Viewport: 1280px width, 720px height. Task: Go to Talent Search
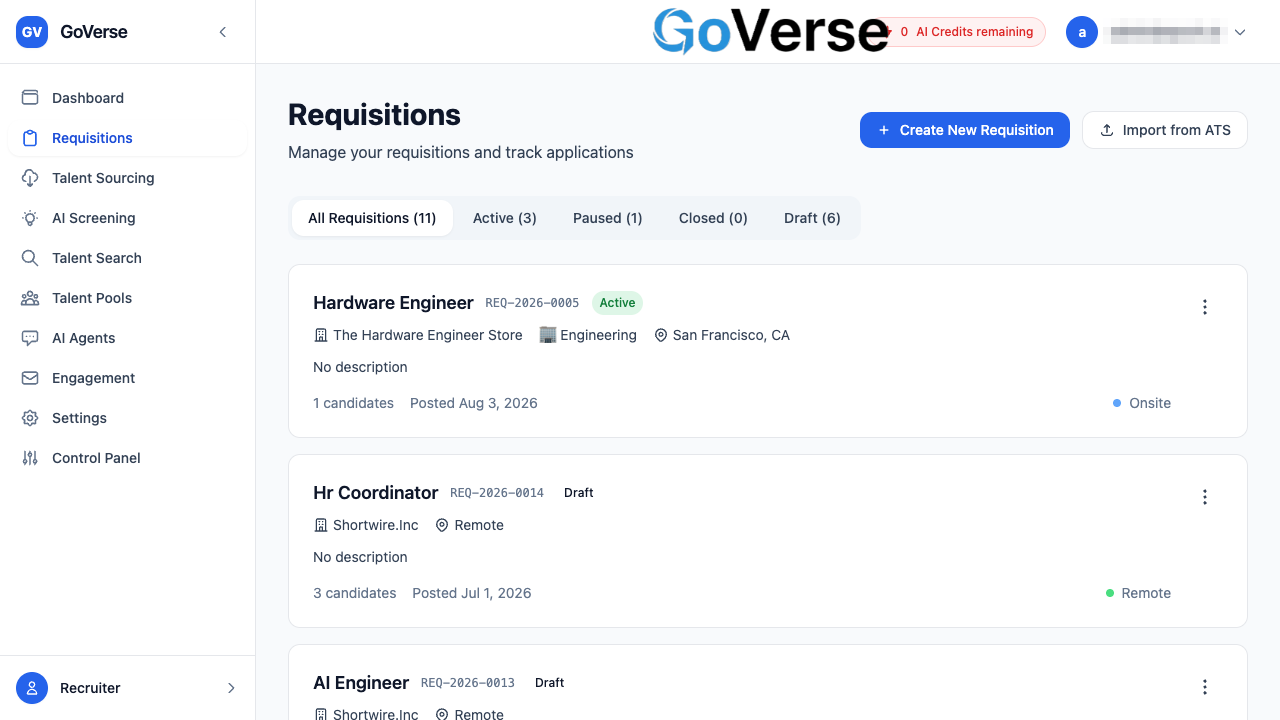(127, 258)
